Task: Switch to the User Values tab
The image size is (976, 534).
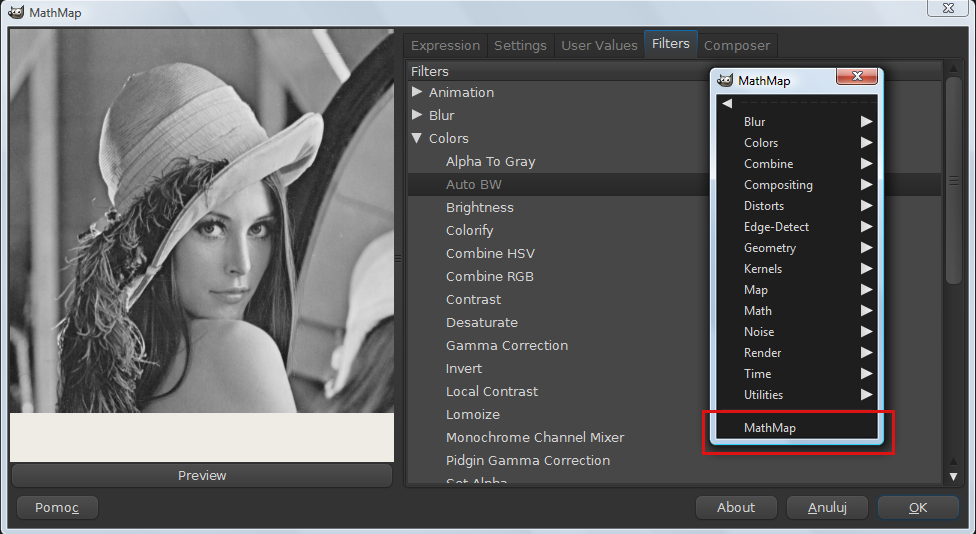Action: (x=599, y=45)
